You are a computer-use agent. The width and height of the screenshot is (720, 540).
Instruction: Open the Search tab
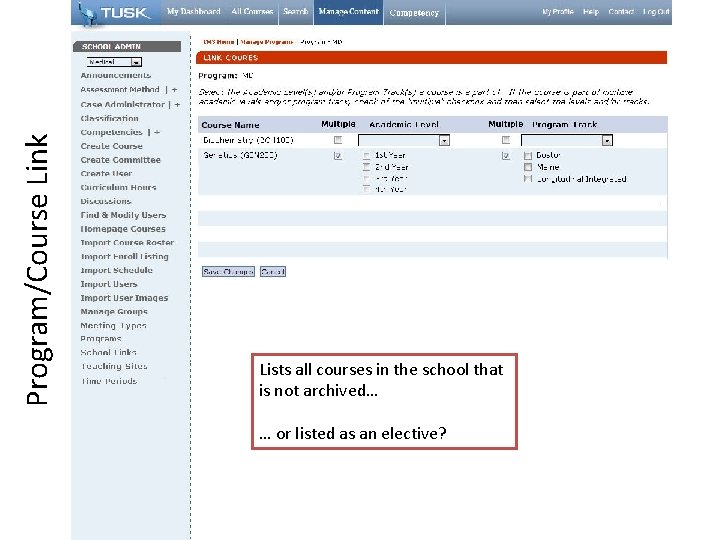click(296, 11)
